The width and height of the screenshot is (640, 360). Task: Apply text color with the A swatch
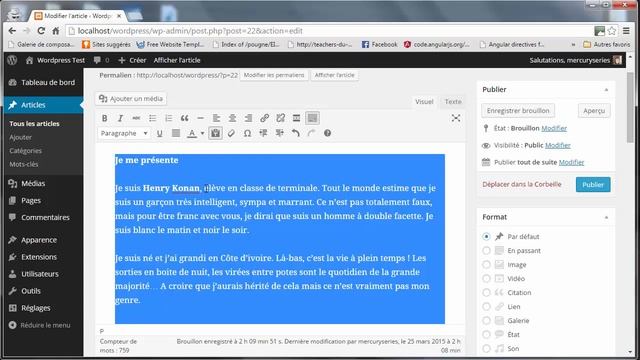[x=191, y=133]
